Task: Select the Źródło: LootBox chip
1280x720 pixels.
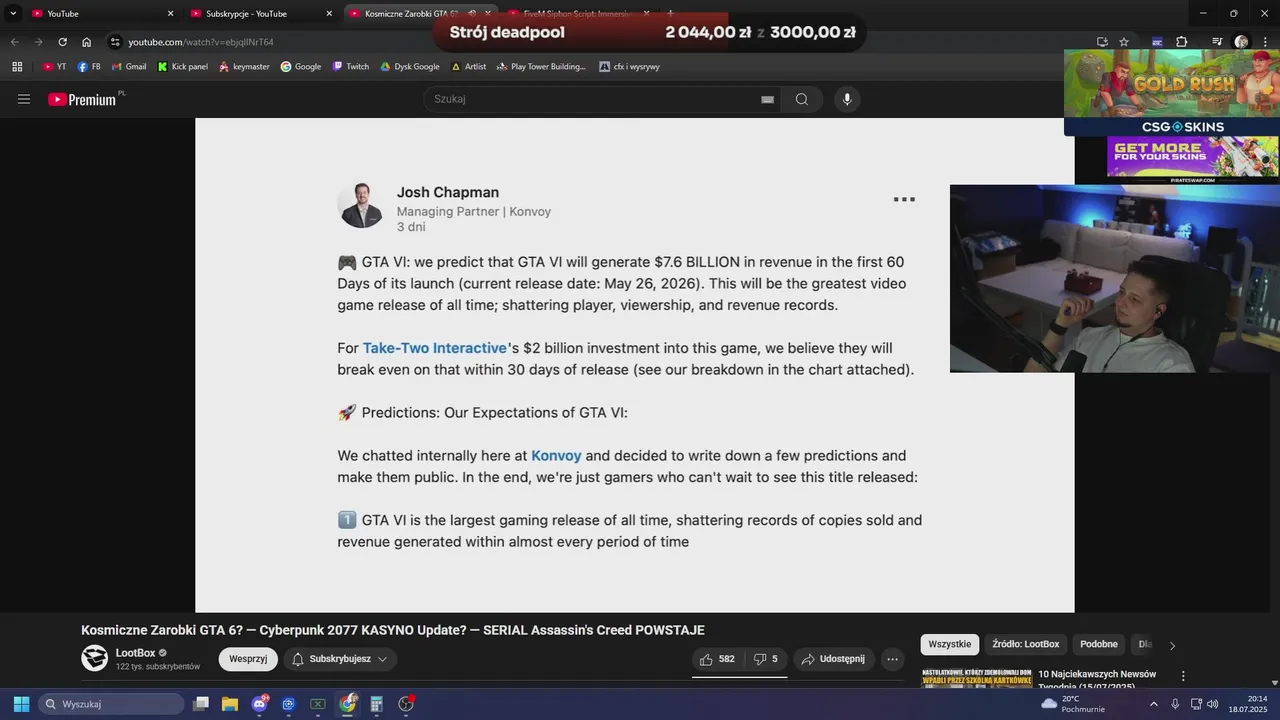Action: click(x=1026, y=644)
